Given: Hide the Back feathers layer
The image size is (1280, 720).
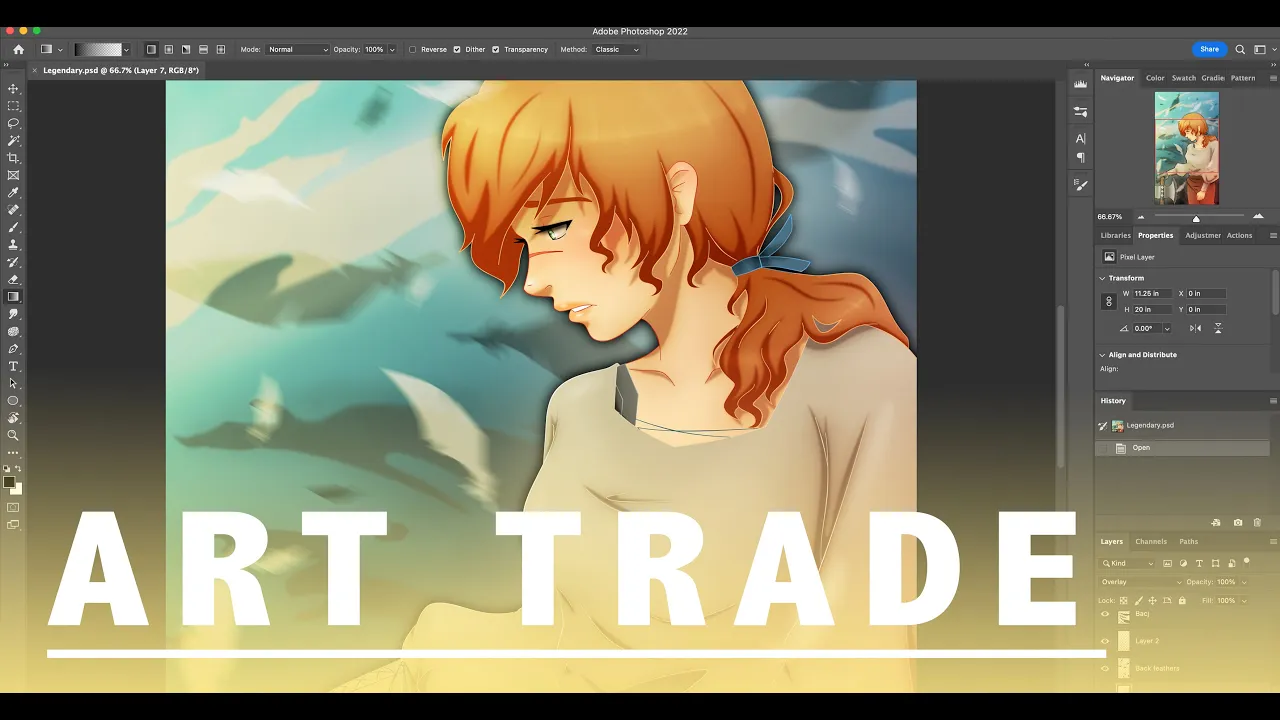Looking at the screenshot, I should (x=1105, y=668).
